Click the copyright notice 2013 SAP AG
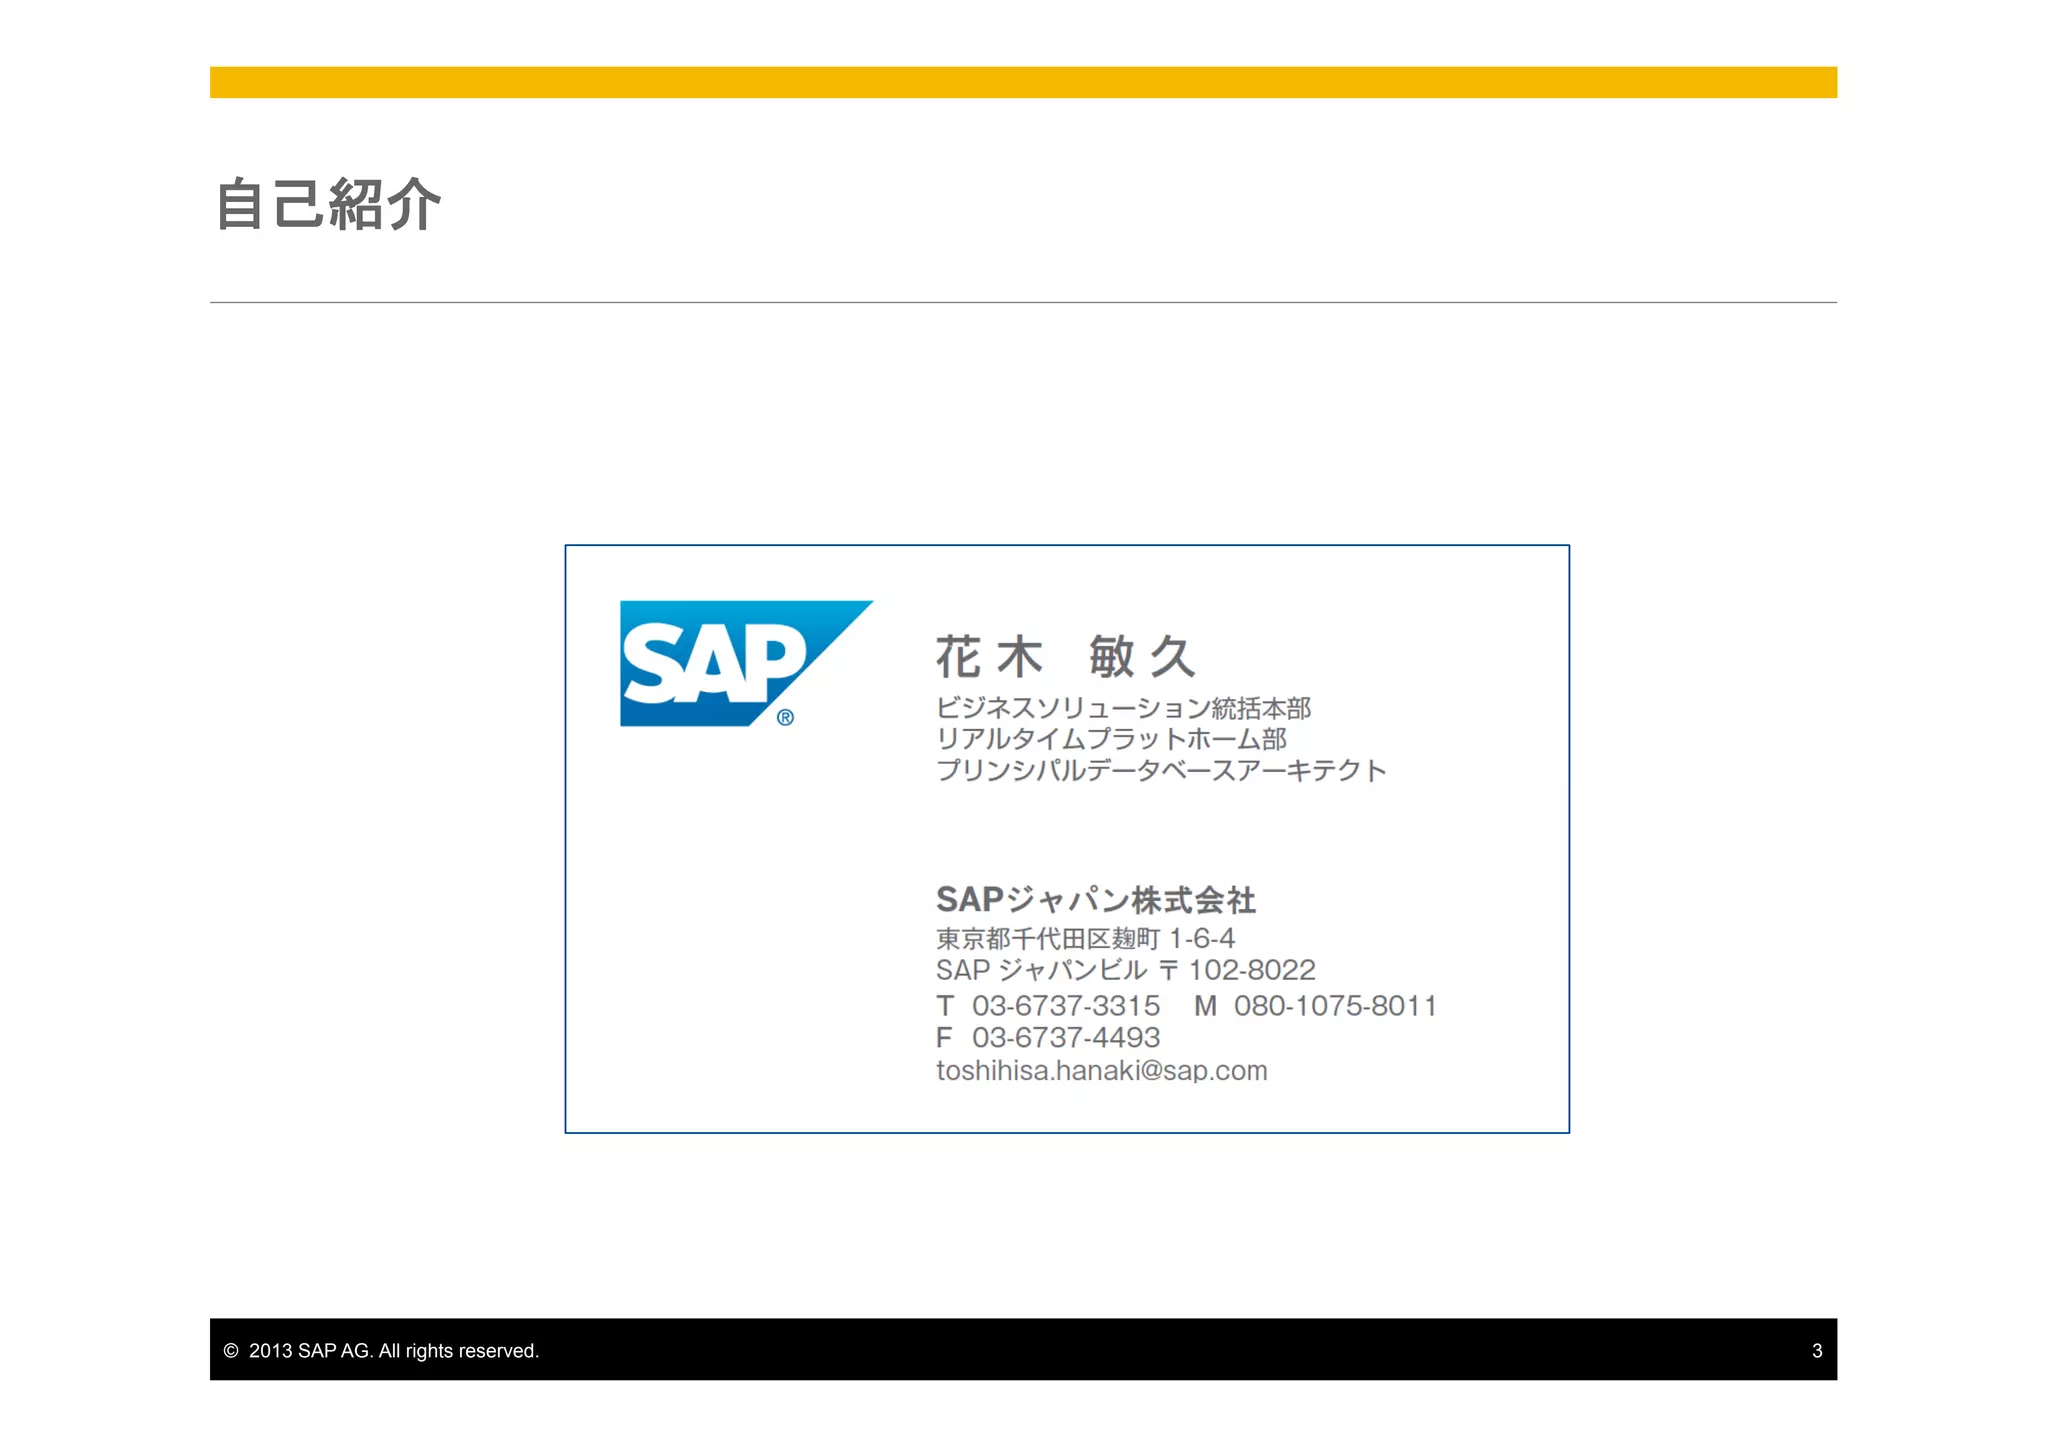Screen dimensions: 2048x1447 click(x=381, y=1351)
